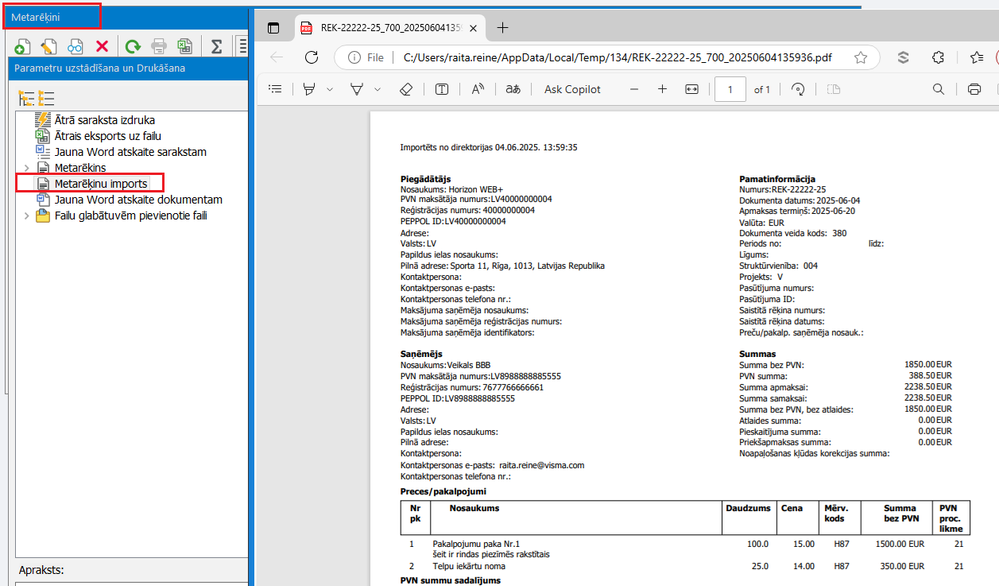This screenshot has height=586, width=999.
Task: Click the PDF page number field
Action: tap(730, 90)
